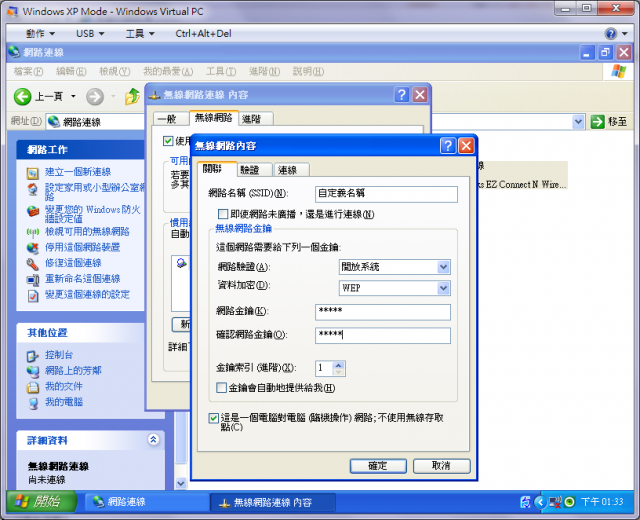
Task: Open the 動作 menu dropdown
Action: point(40,33)
